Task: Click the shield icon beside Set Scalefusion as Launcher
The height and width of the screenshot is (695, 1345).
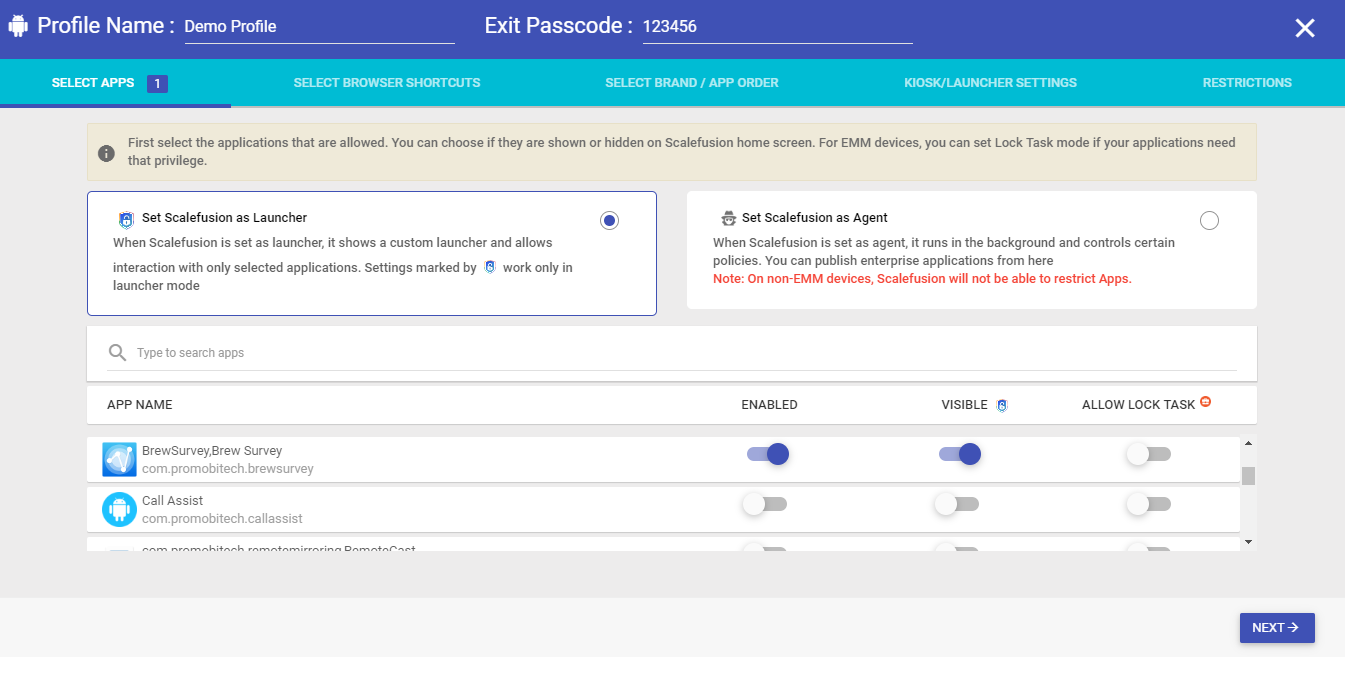Action: point(126,220)
